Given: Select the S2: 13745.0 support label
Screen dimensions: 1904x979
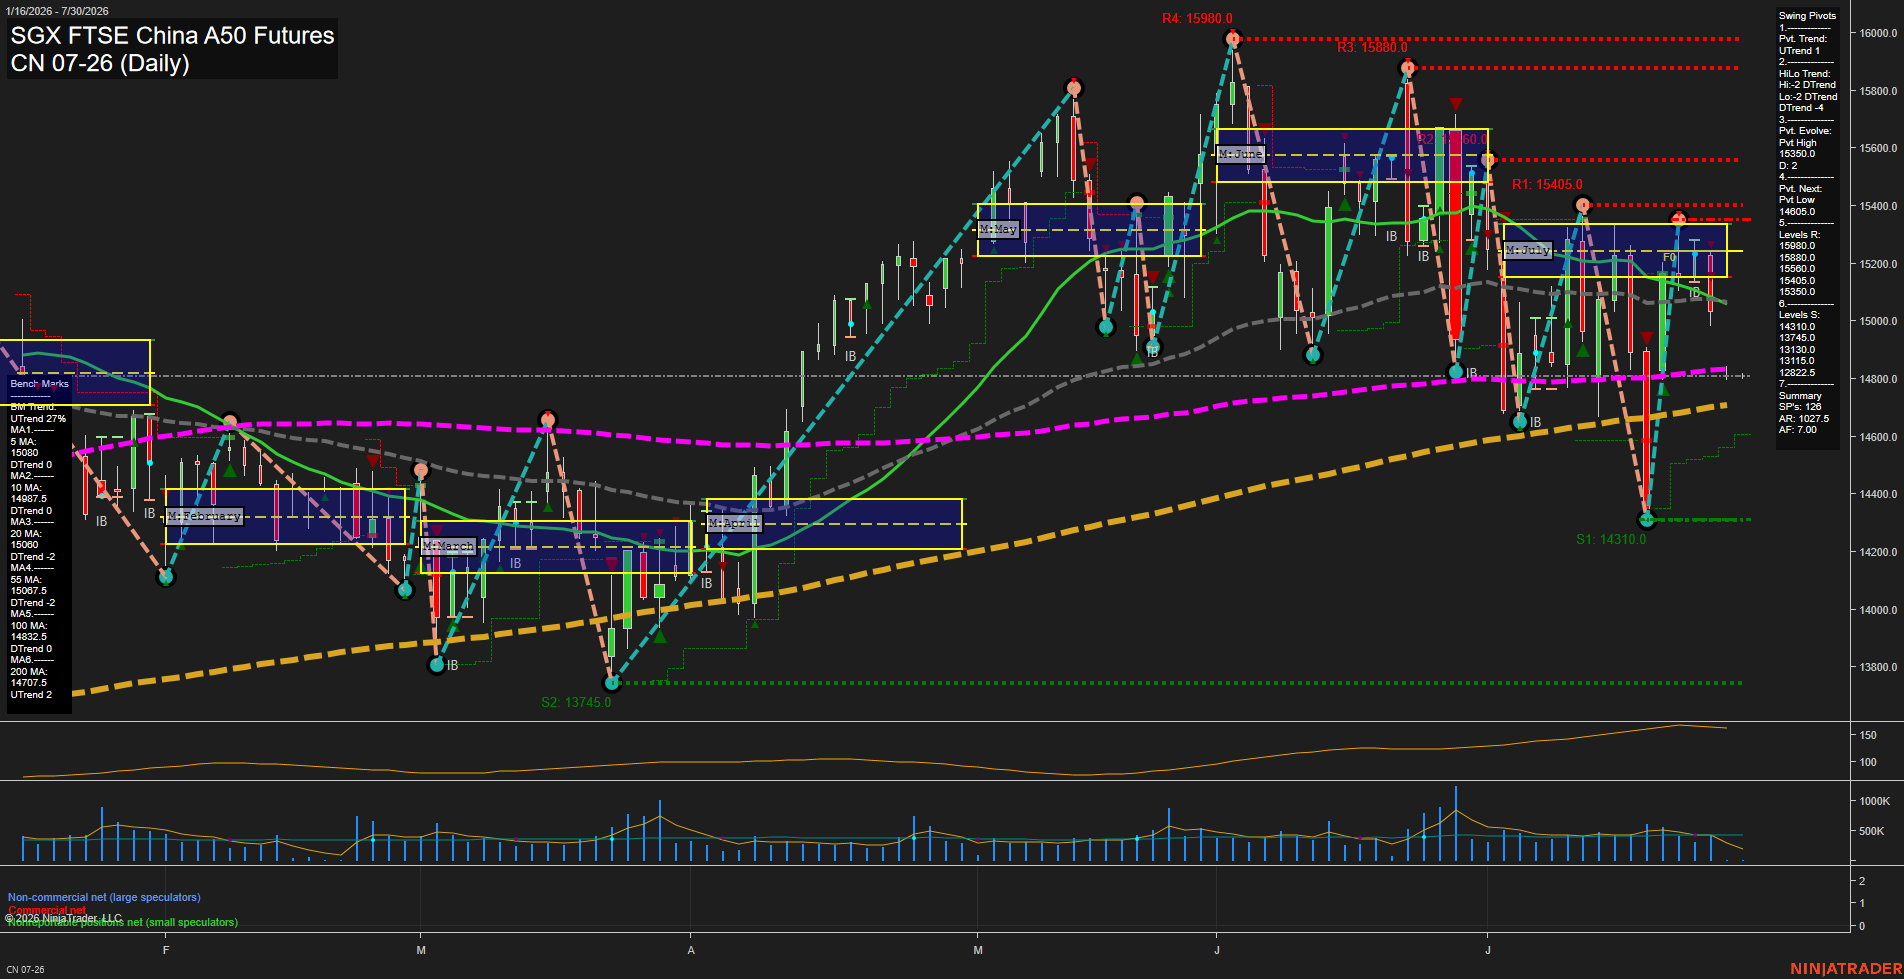Looking at the screenshot, I should (x=576, y=702).
